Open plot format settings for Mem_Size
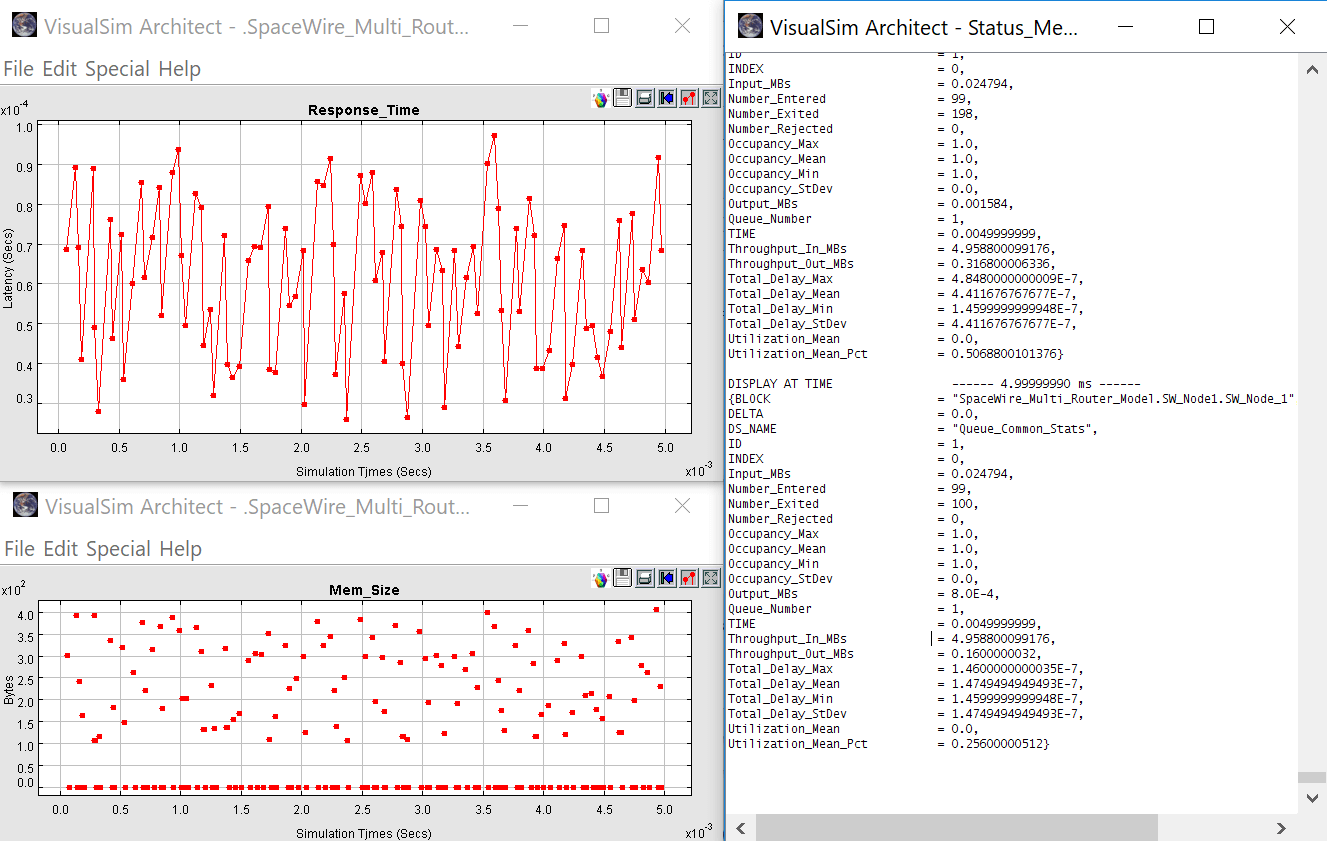This screenshot has height=841, width=1327. pos(688,578)
